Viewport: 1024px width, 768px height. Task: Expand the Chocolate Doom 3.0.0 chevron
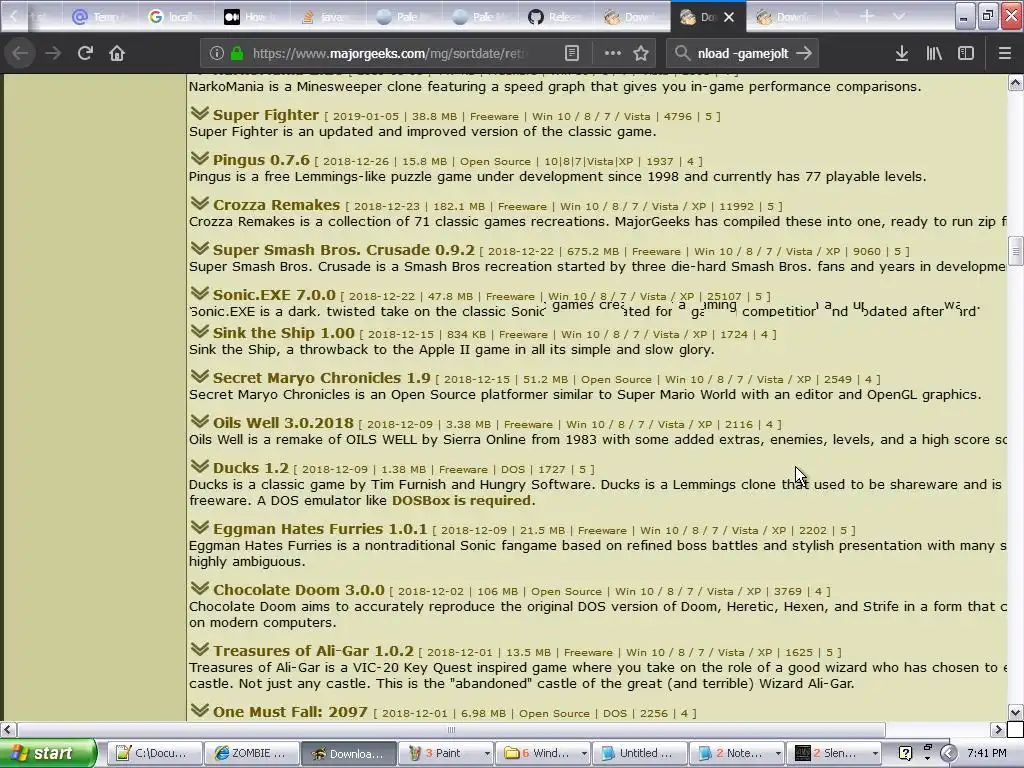200,588
